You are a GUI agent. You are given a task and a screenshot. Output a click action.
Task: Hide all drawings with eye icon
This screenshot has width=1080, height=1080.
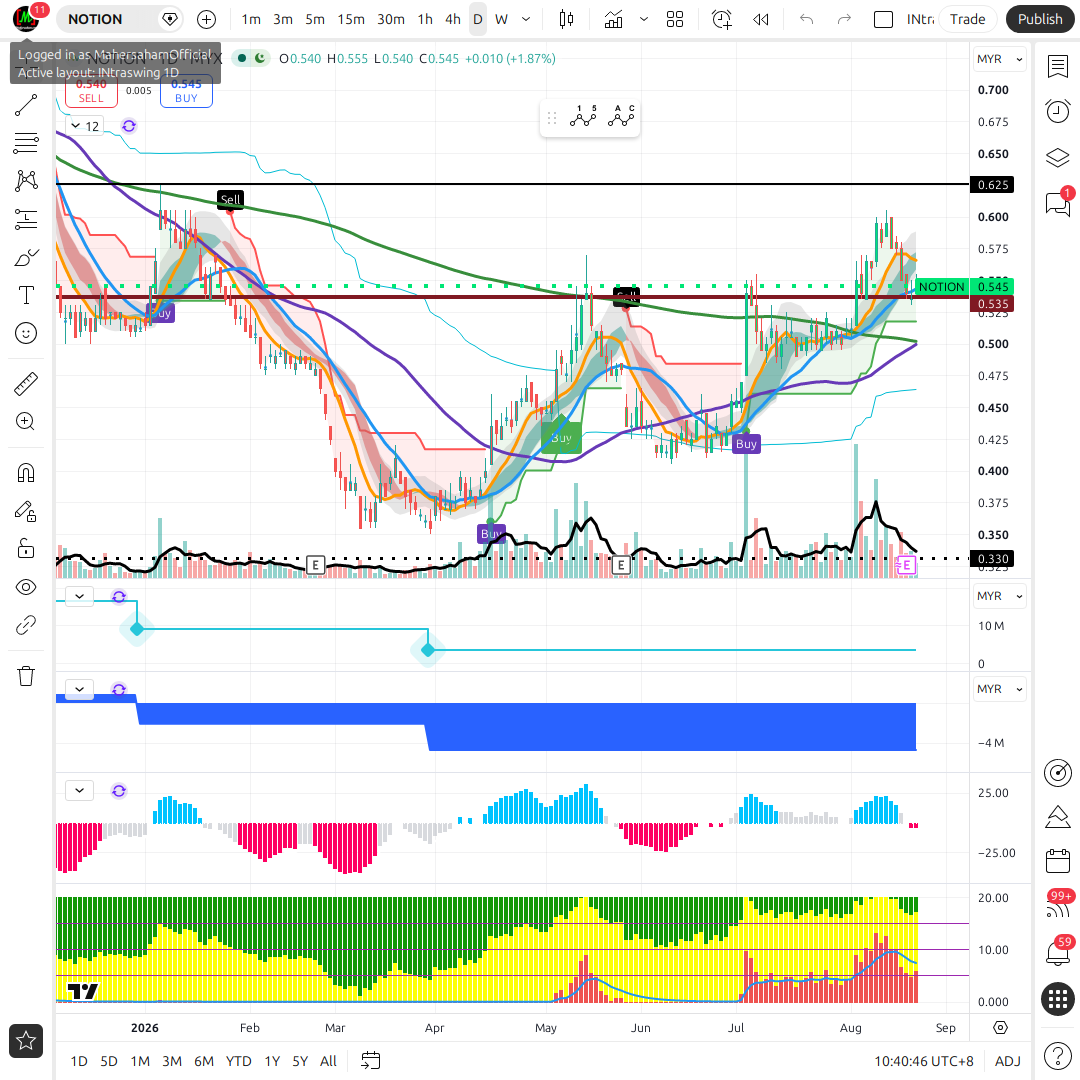pyautogui.click(x=25, y=587)
